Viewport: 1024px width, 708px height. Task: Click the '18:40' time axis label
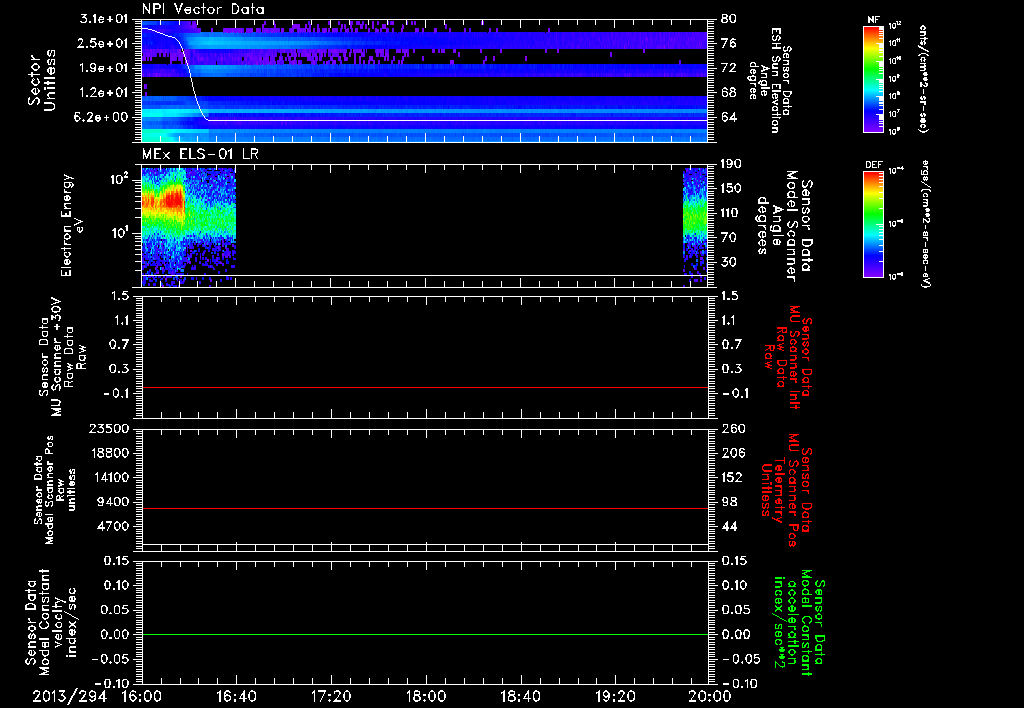(520, 696)
